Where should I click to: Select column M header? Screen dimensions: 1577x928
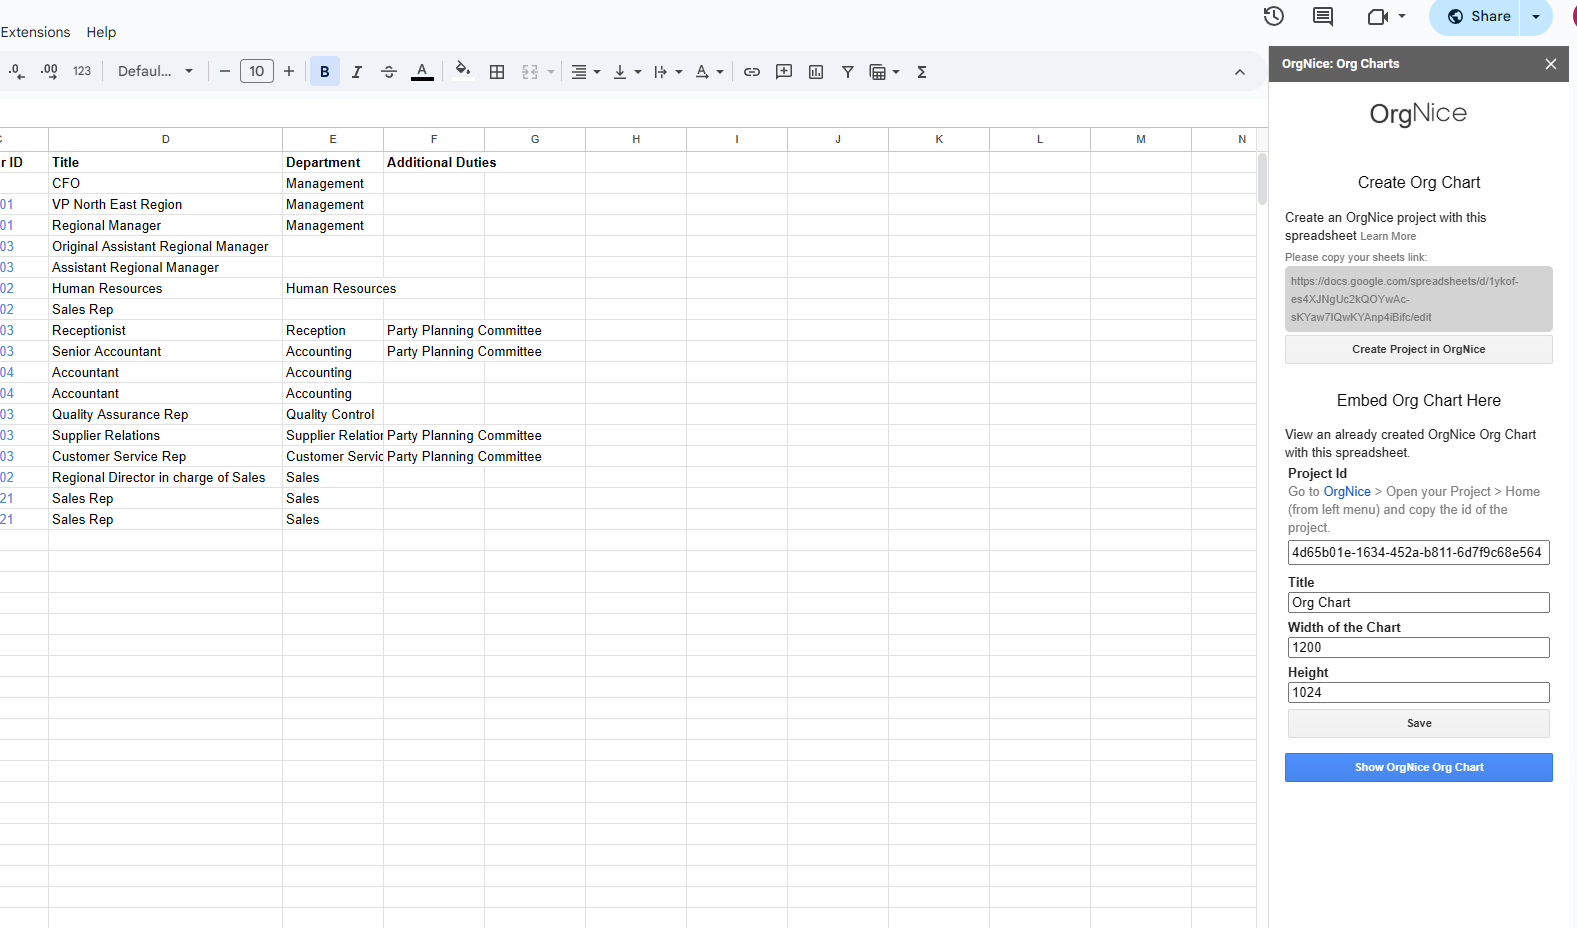point(1141,139)
